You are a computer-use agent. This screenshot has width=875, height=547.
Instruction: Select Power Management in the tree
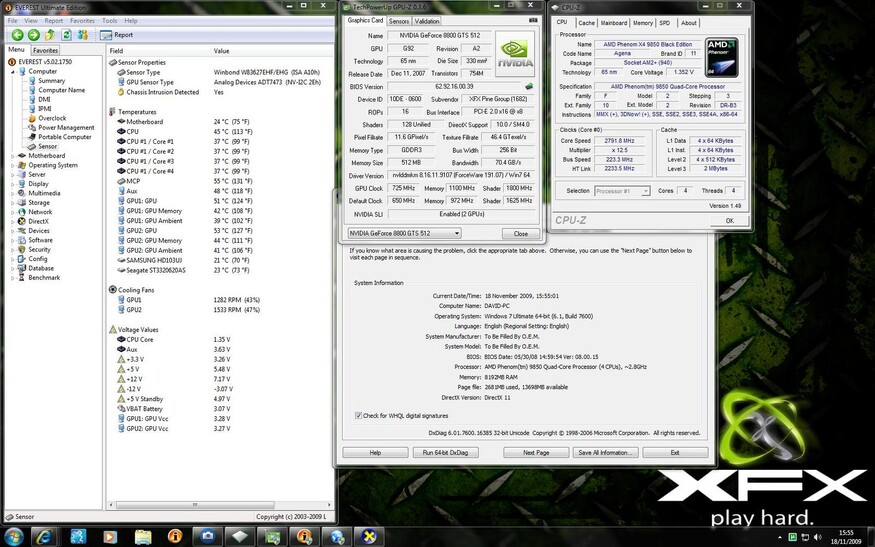click(x=66, y=127)
